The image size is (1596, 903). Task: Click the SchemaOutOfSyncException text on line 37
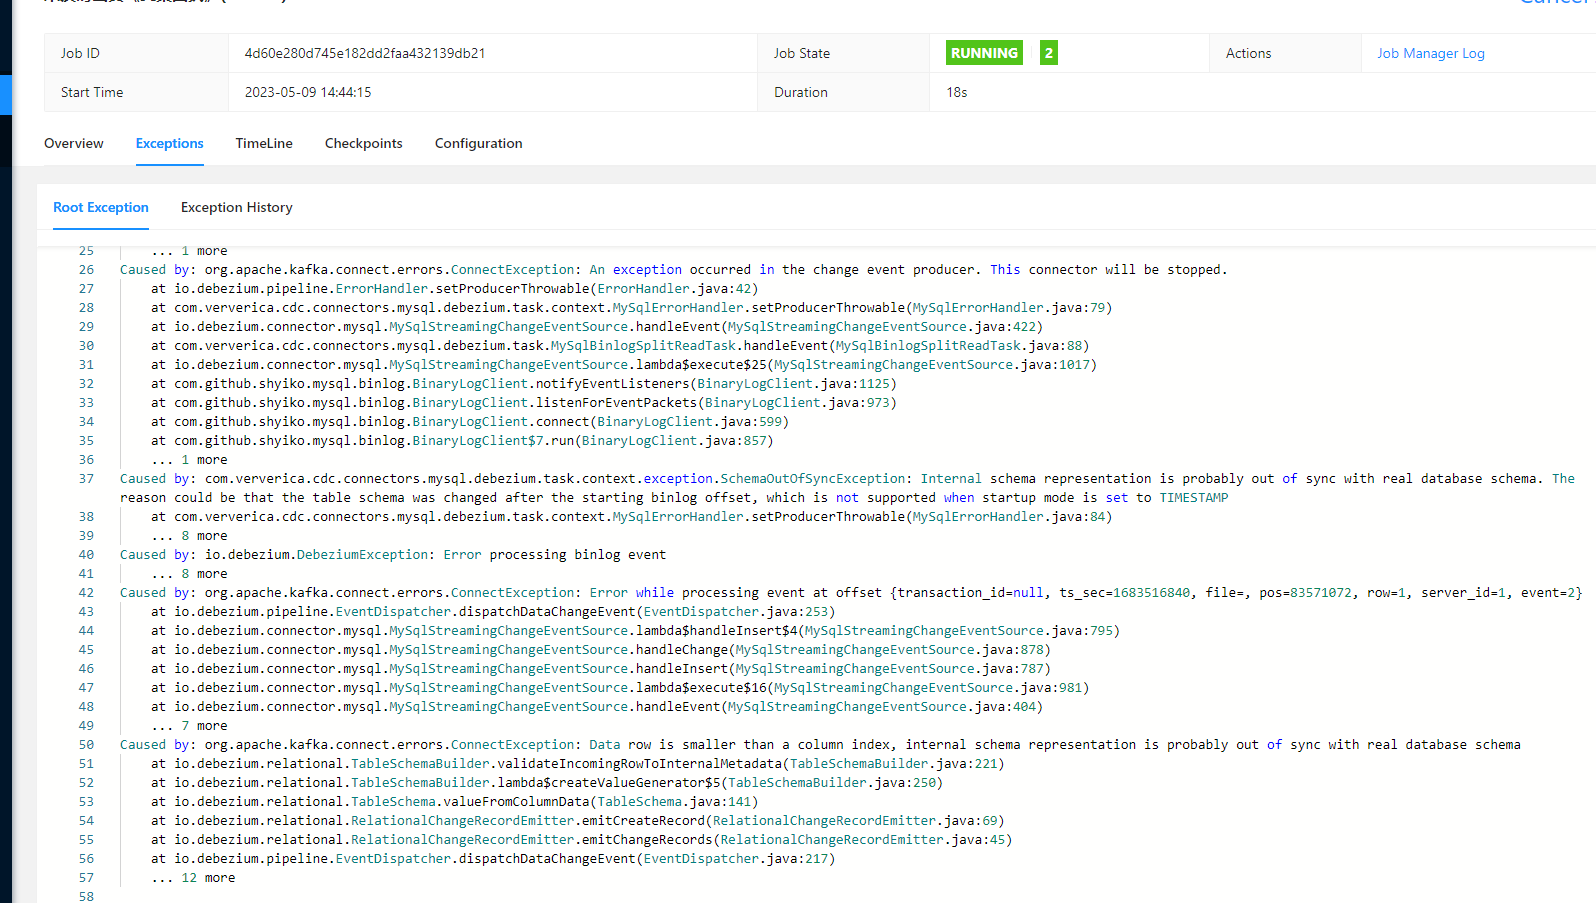click(x=813, y=479)
